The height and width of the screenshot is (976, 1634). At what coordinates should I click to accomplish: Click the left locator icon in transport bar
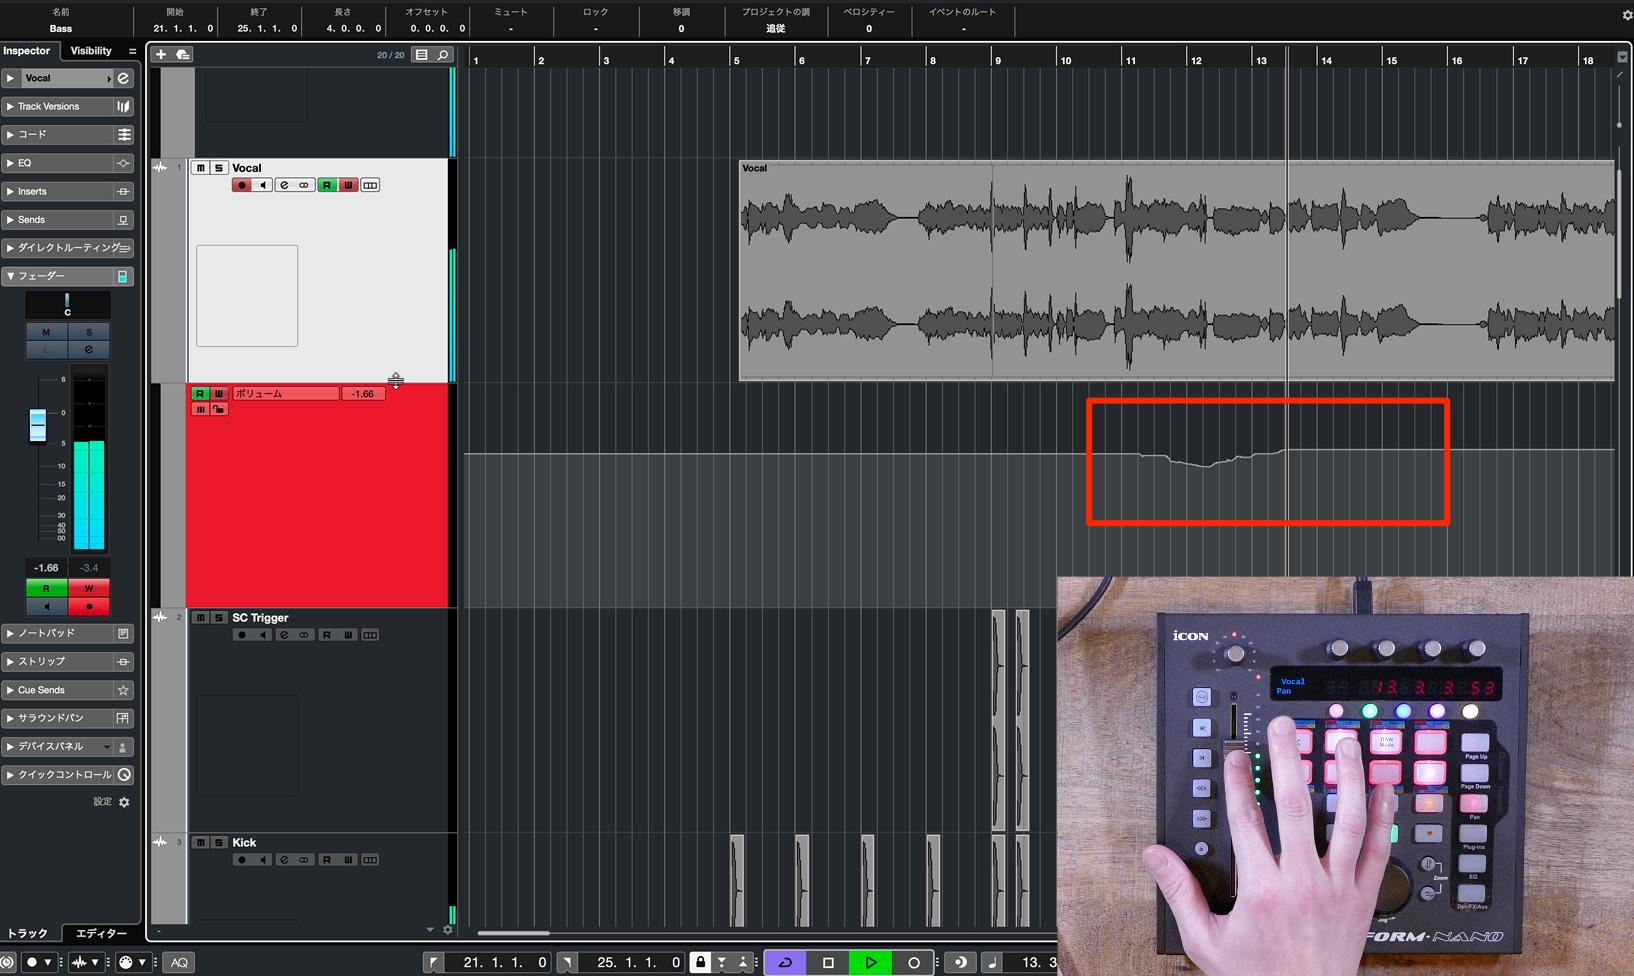click(433, 963)
